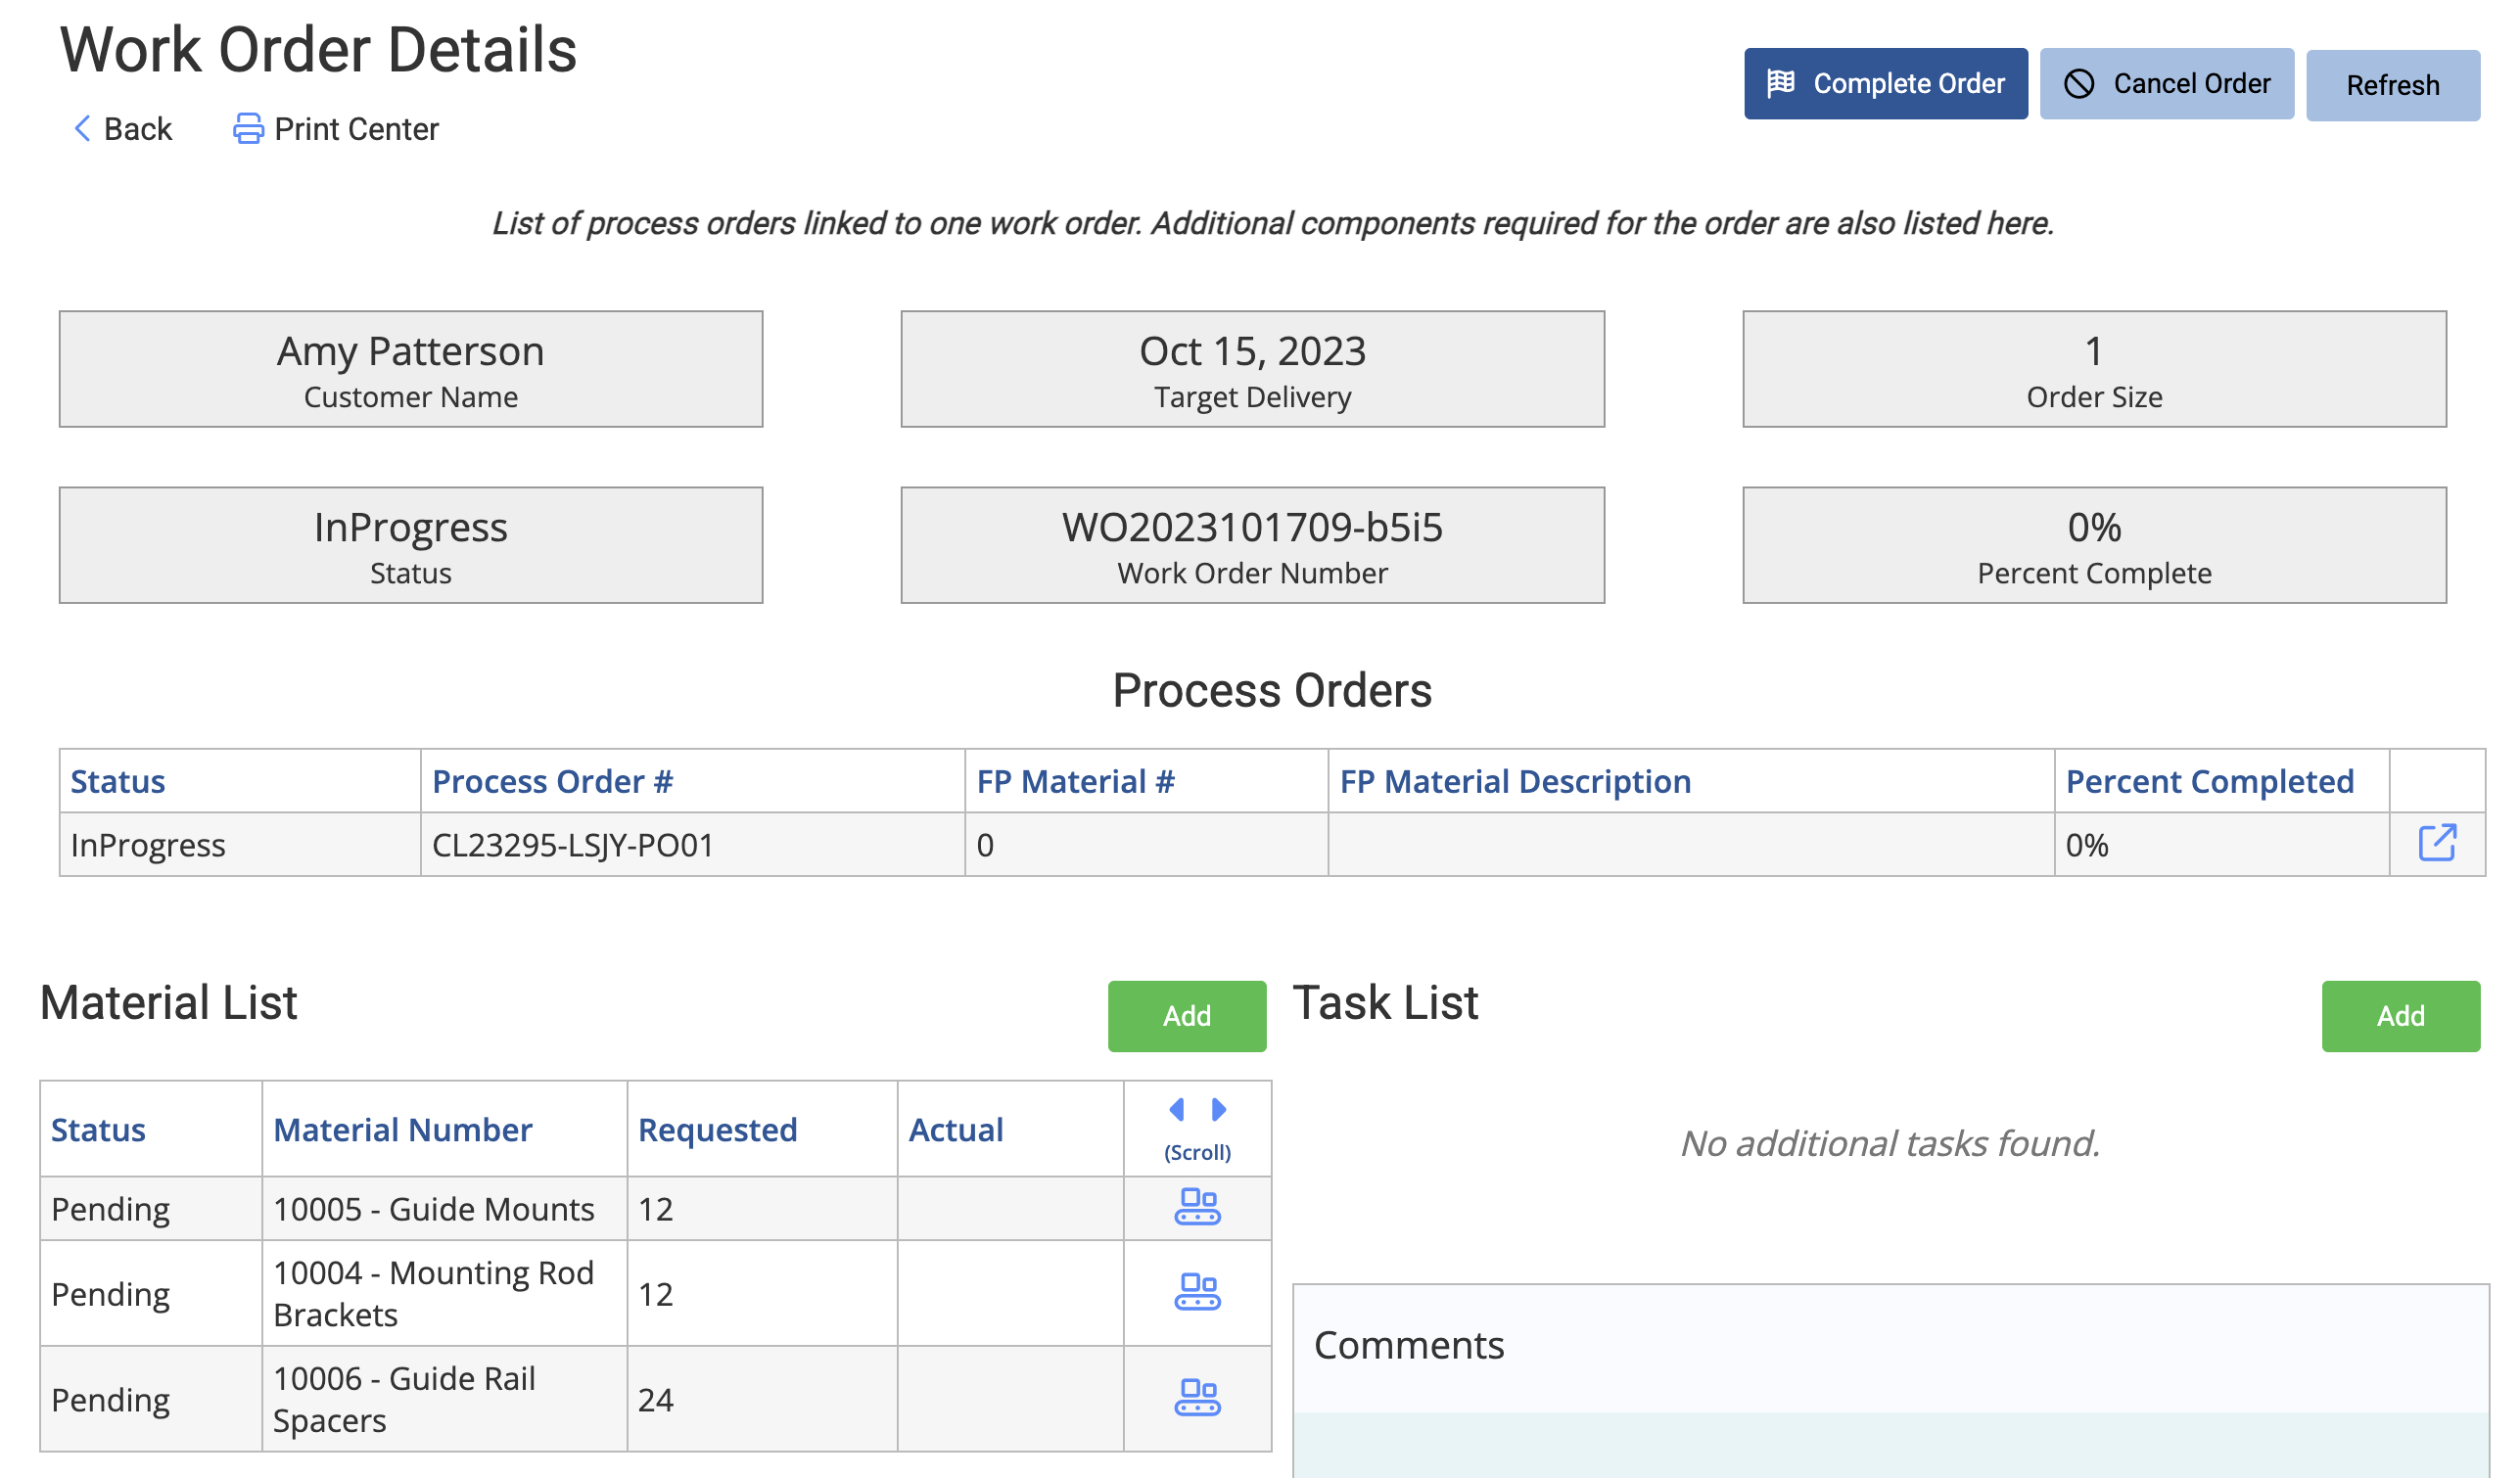The image size is (2520, 1478).
Task: Sort by Percent Completed column header
Action: [2209, 781]
